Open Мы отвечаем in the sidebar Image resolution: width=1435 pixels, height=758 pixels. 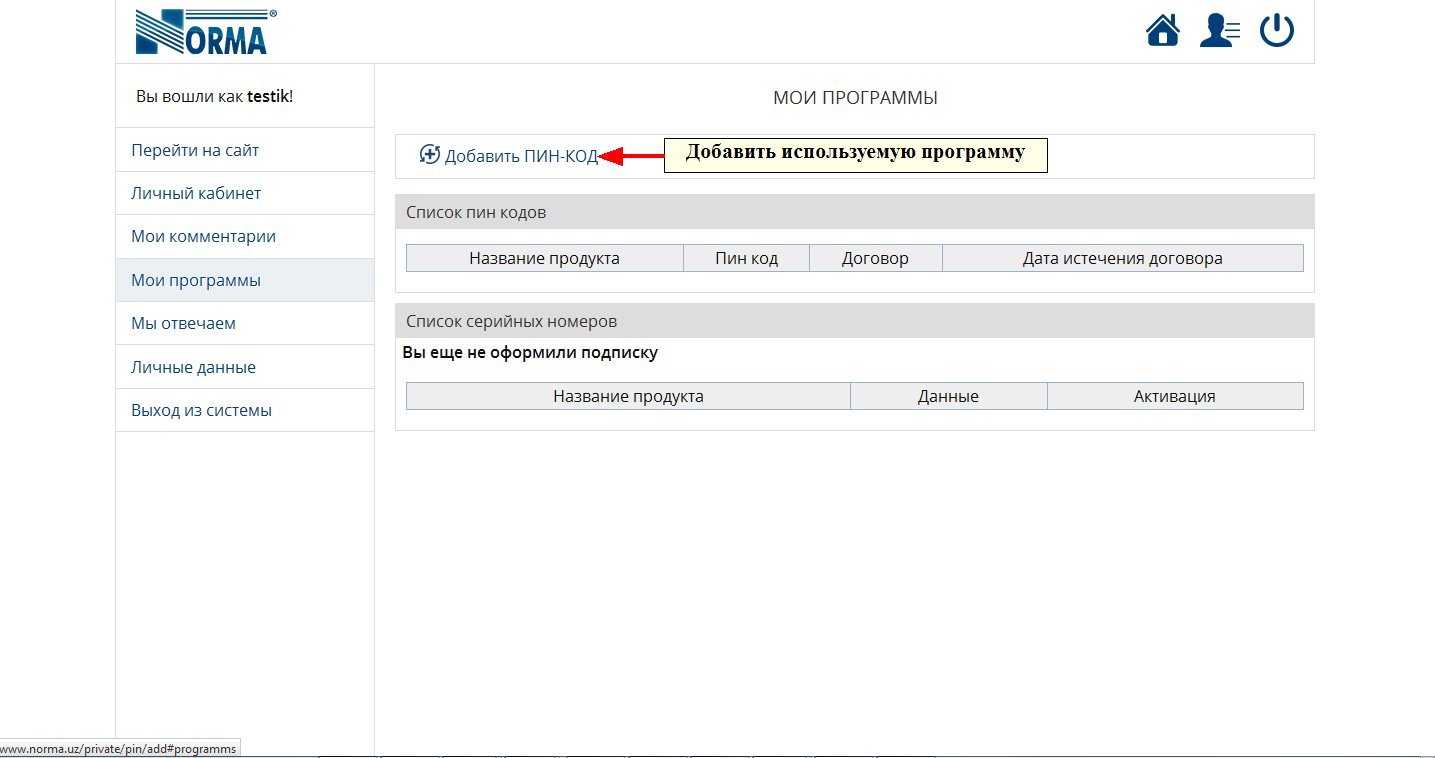pos(183,324)
